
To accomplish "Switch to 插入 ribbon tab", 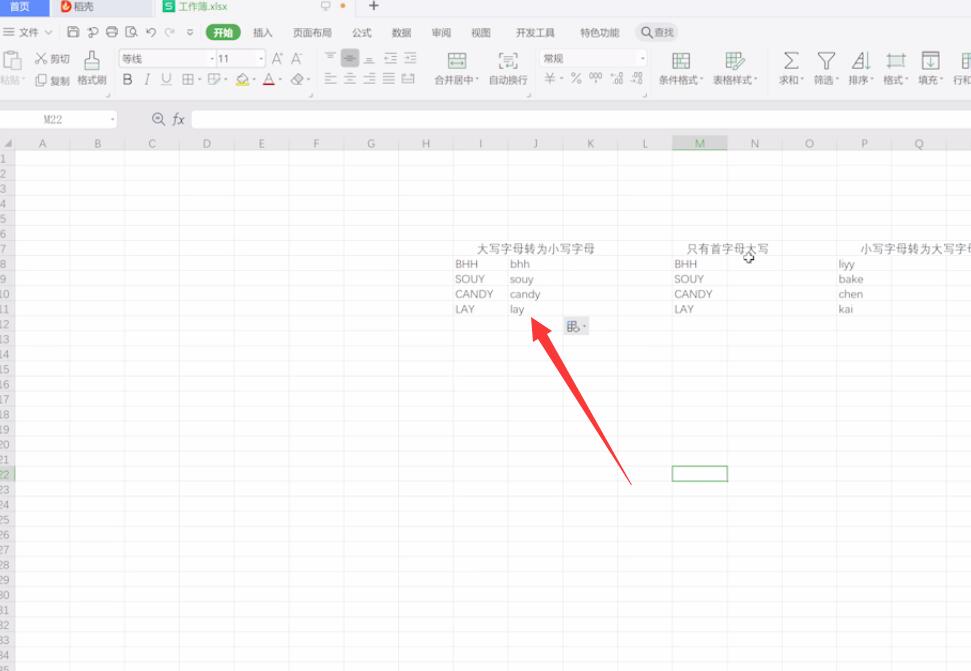I will (263, 33).
